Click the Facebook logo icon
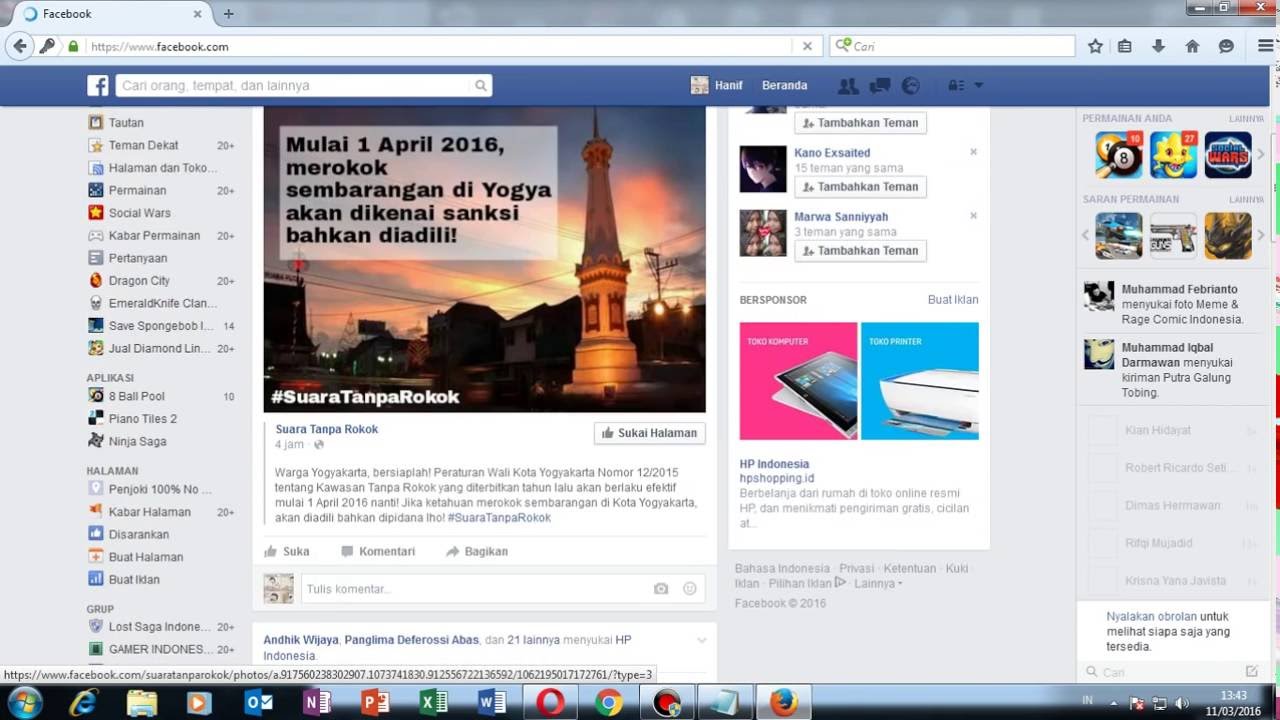This screenshot has width=1280, height=720. 97,85
